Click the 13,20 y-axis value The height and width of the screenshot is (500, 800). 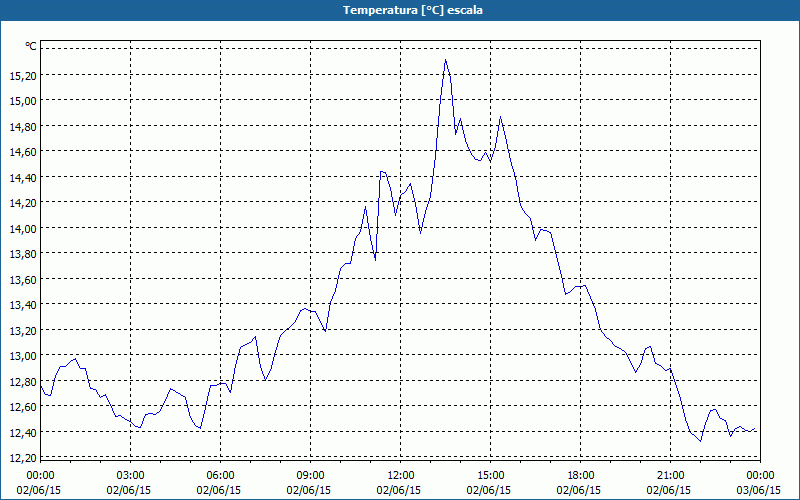coord(23,331)
